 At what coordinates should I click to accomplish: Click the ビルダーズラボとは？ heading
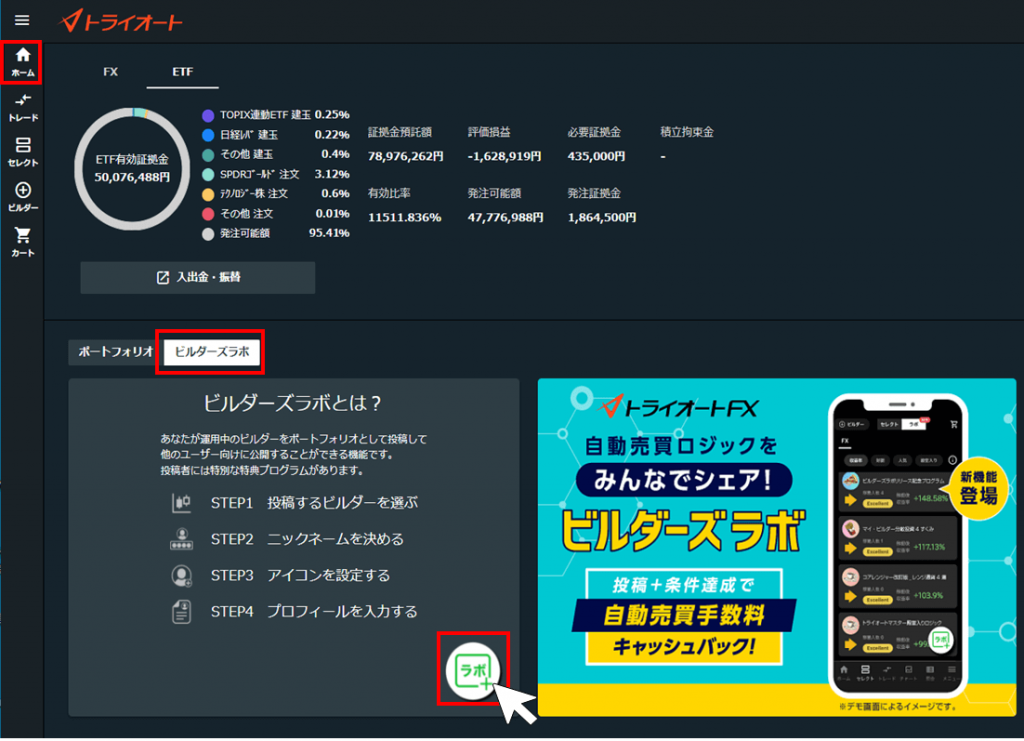coord(293,403)
